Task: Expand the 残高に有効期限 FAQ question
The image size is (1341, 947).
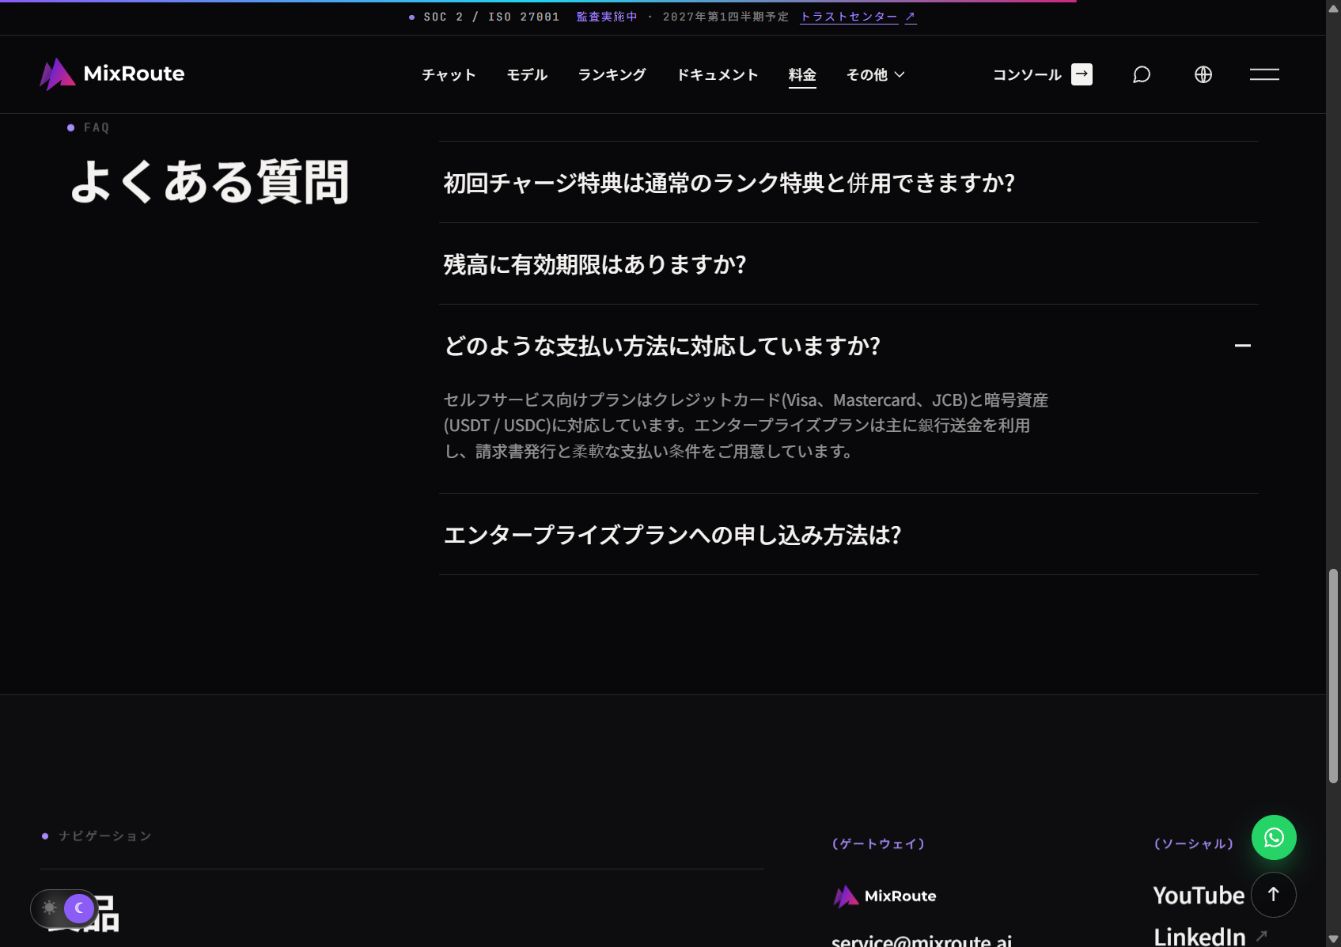Action: click(x=849, y=264)
